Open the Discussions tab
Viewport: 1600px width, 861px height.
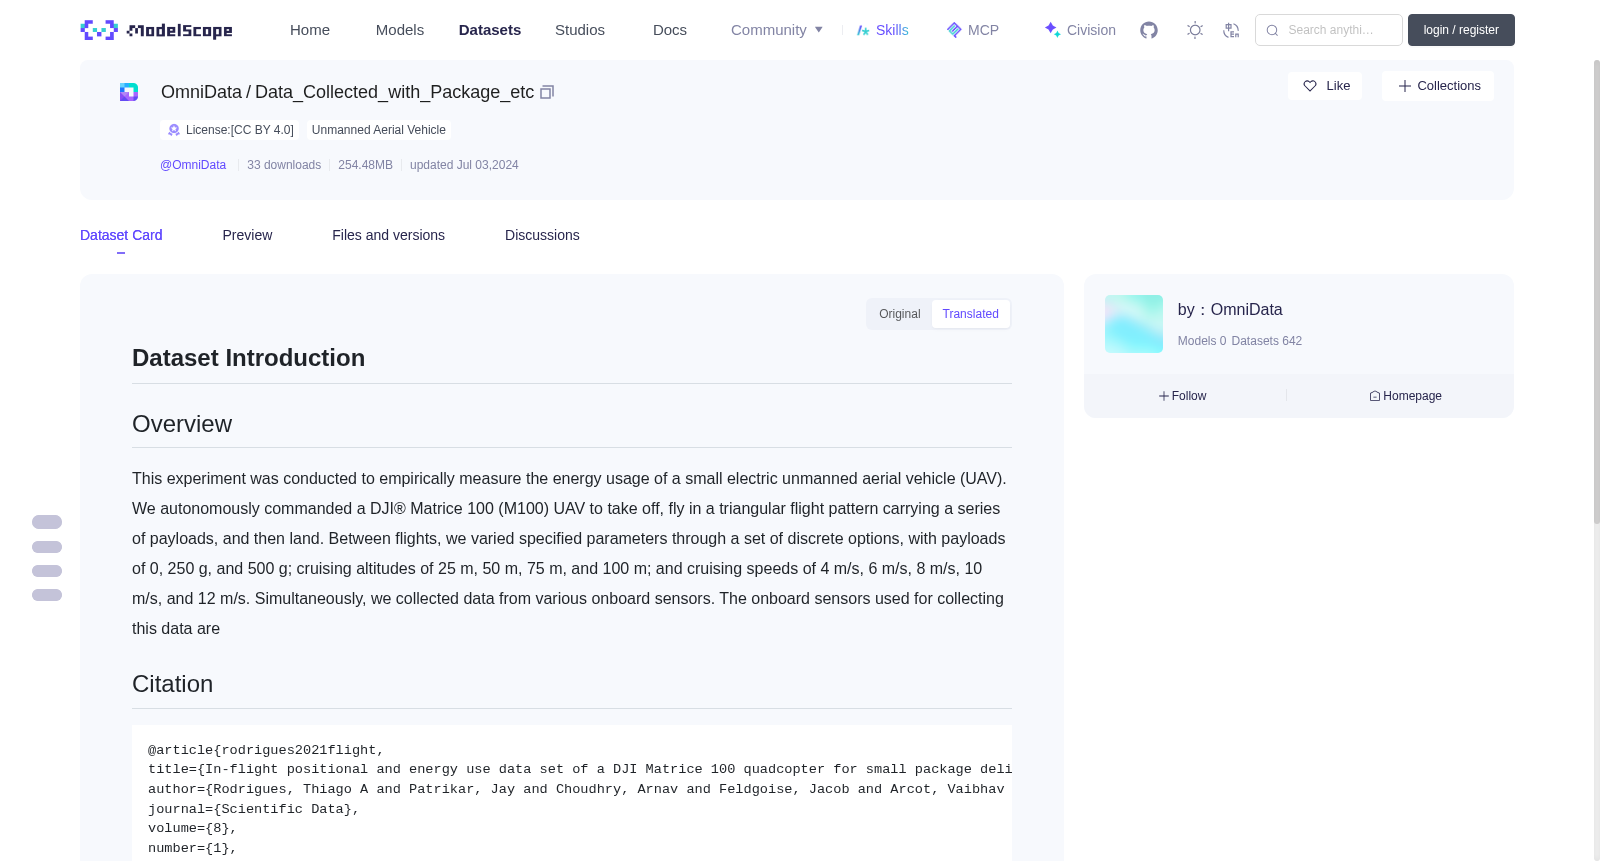(542, 235)
